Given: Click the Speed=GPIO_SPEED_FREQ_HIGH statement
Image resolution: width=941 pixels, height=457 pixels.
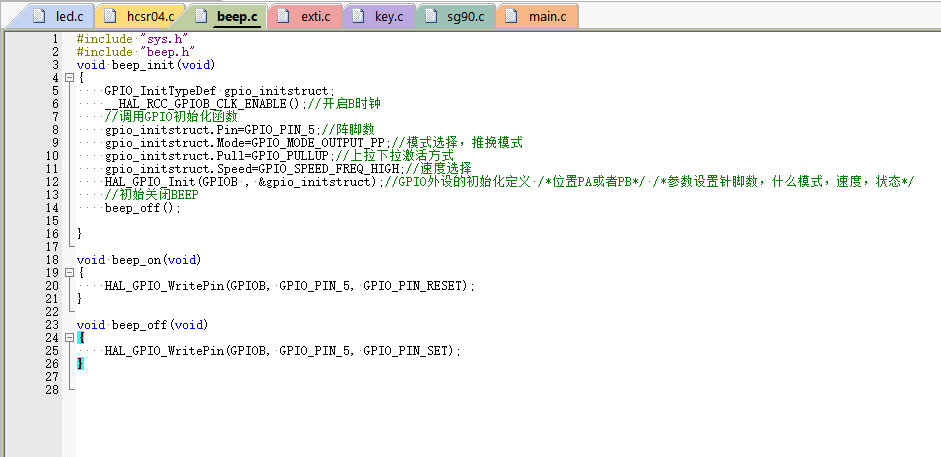Looking at the screenshot, I should pyautogui.click(x=253, y=169).
